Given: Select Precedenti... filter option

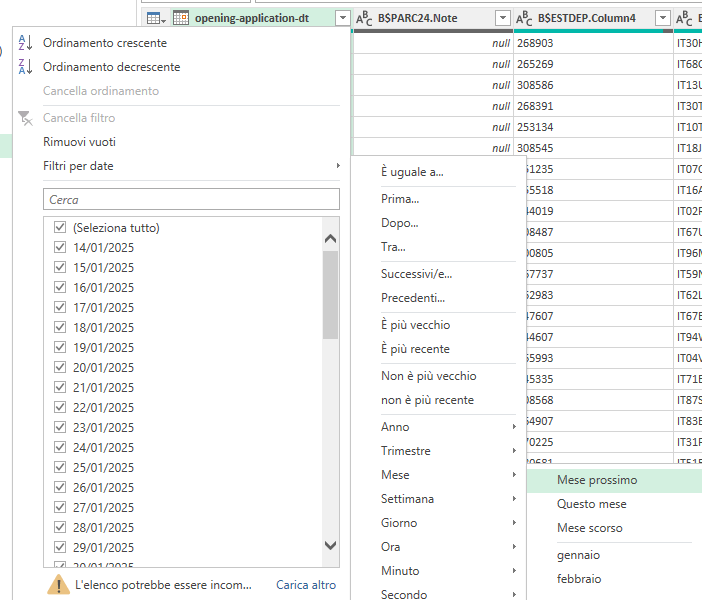Looking at the screenshot, I should [413, 298].
